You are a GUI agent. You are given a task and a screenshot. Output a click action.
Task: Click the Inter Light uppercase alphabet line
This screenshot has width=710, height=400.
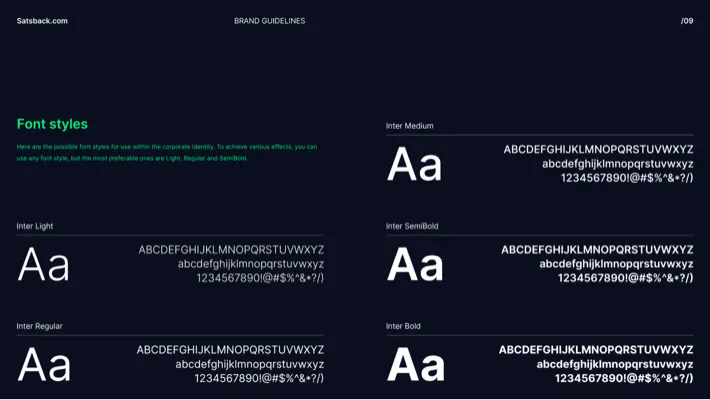[x=231, y=250]
